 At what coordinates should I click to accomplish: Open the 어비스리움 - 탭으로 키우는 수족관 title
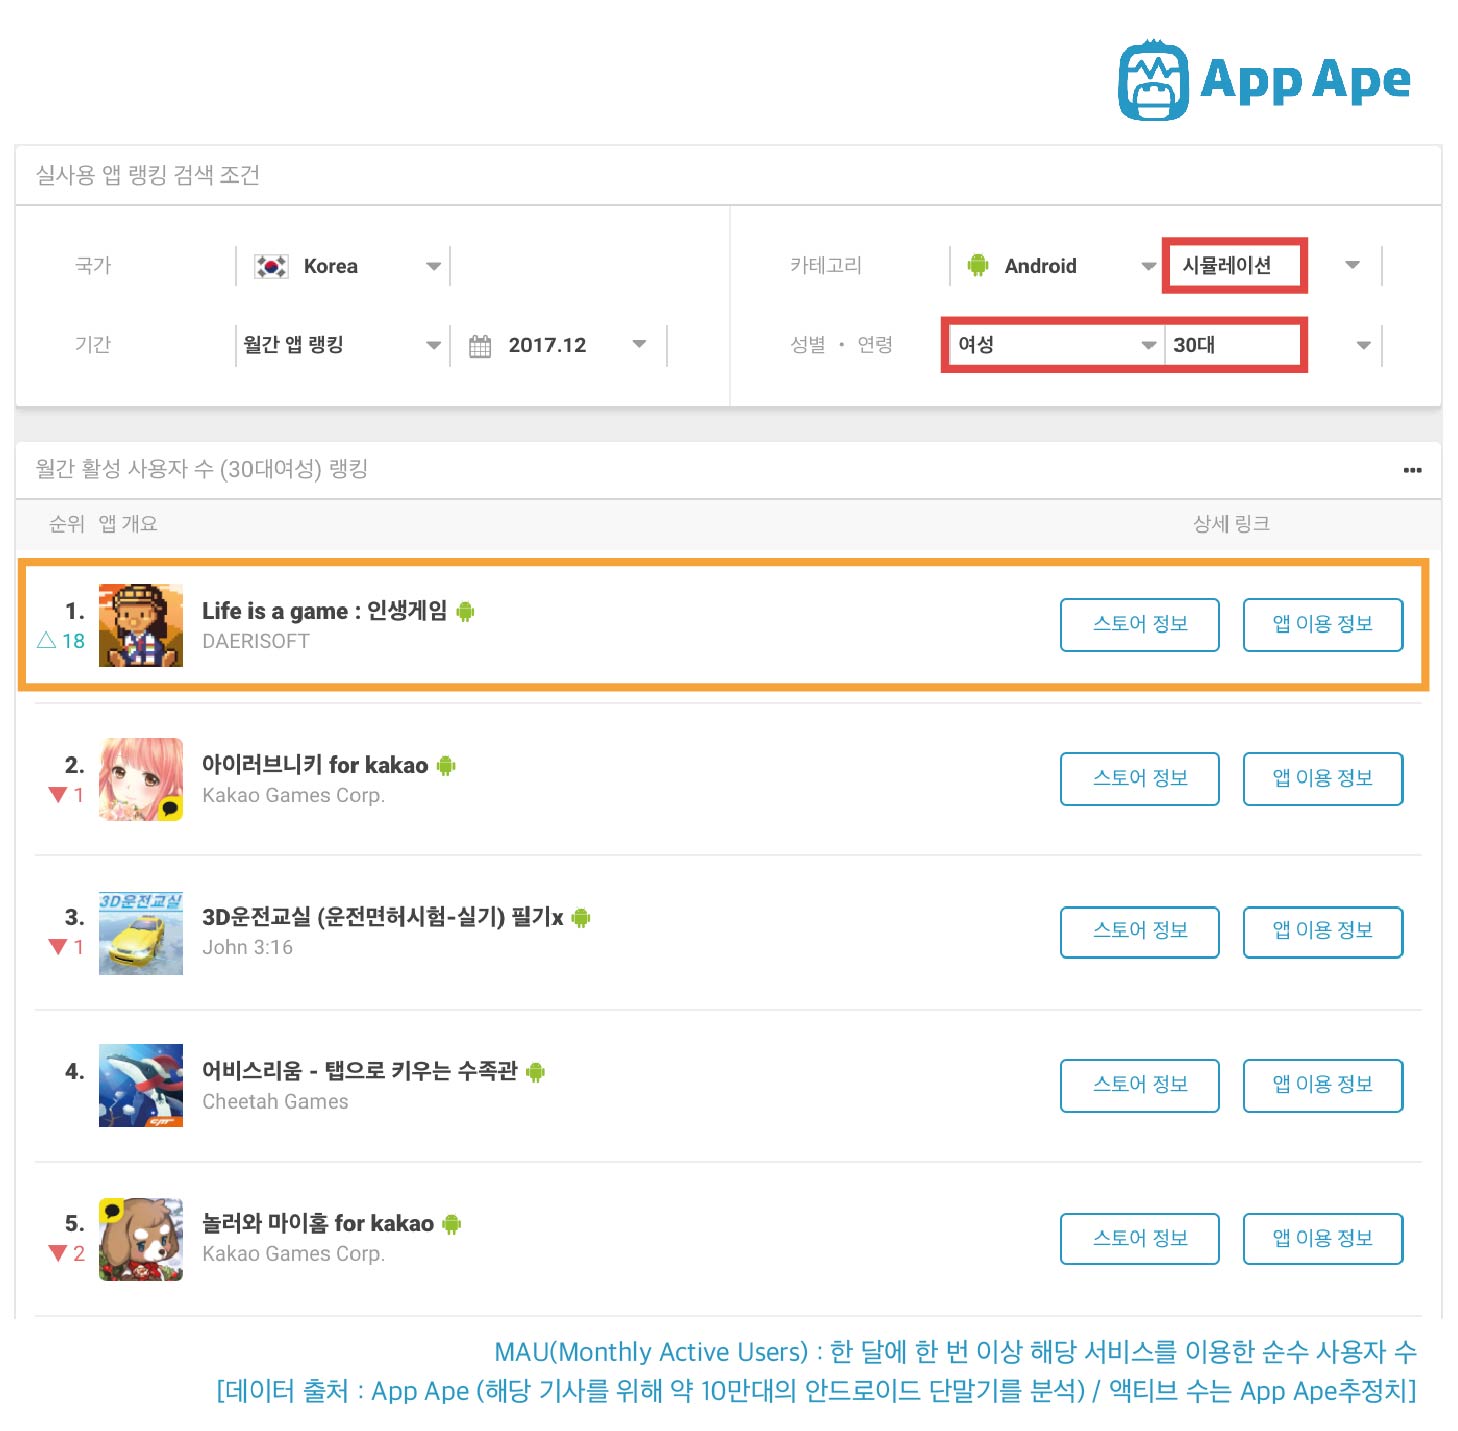pos(359,1071)
